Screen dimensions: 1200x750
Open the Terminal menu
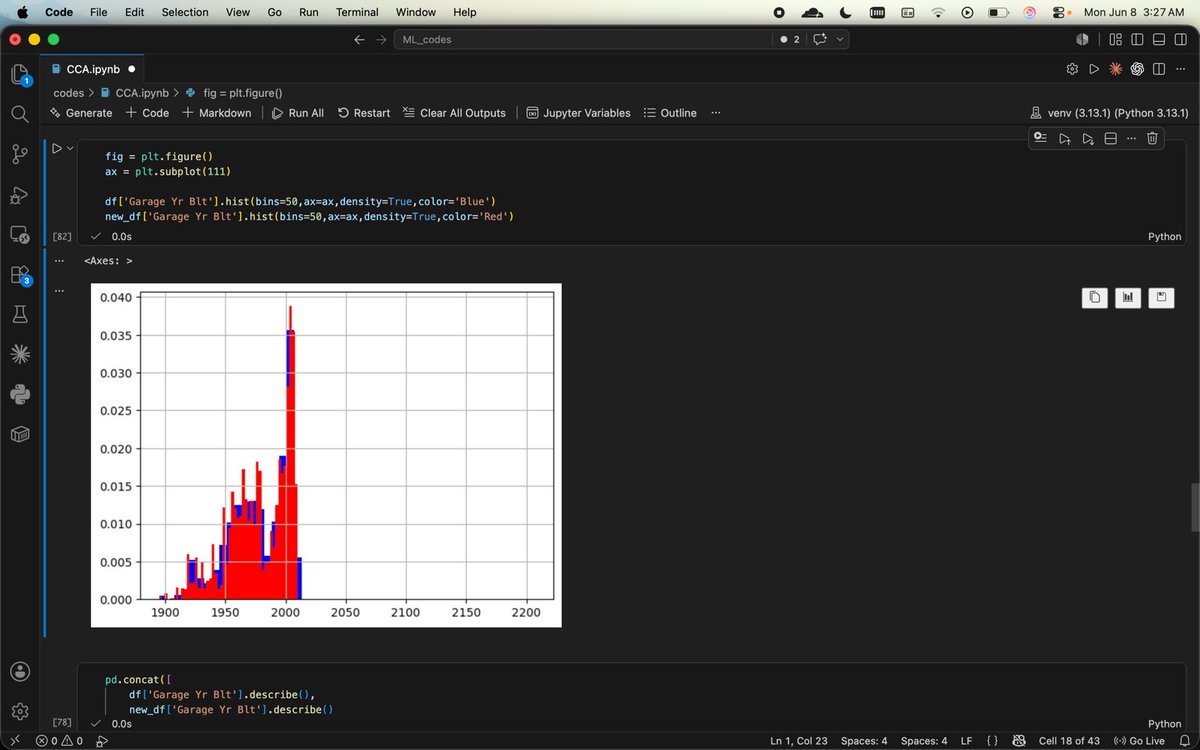tap(357, 12)
